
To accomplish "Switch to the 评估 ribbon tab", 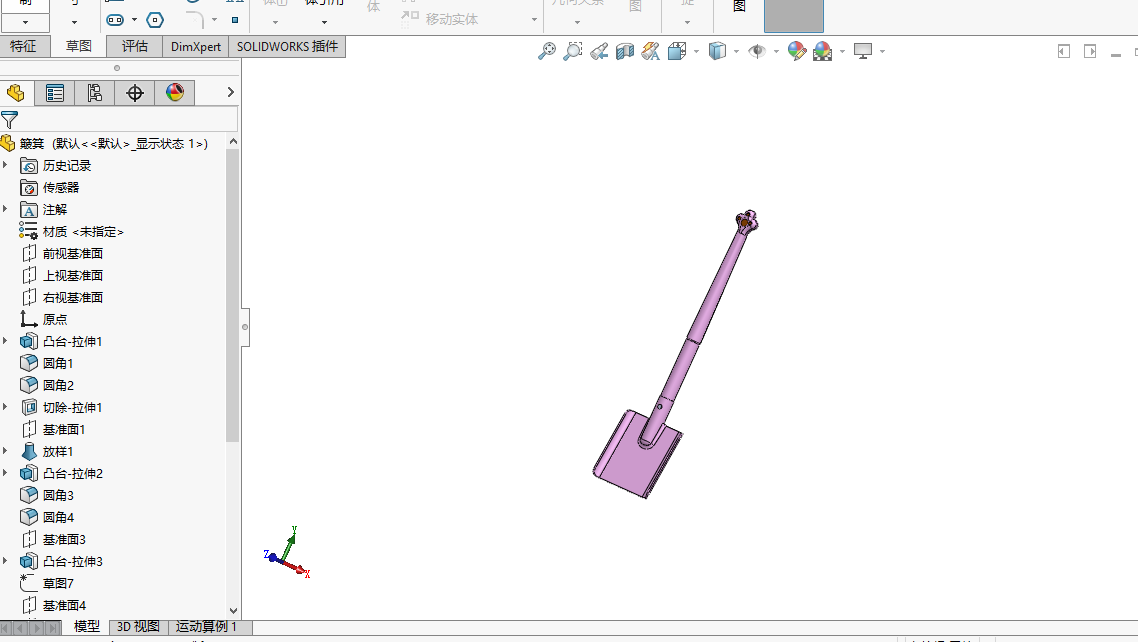I will point(134,46).
